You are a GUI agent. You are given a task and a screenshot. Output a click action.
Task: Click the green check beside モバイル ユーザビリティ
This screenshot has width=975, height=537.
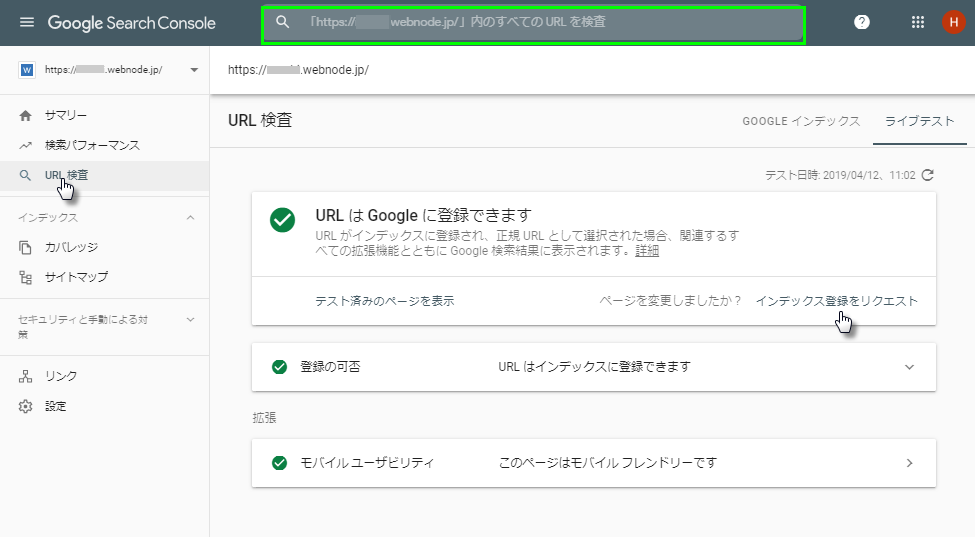pyautogui.click(x=280, y=463)
